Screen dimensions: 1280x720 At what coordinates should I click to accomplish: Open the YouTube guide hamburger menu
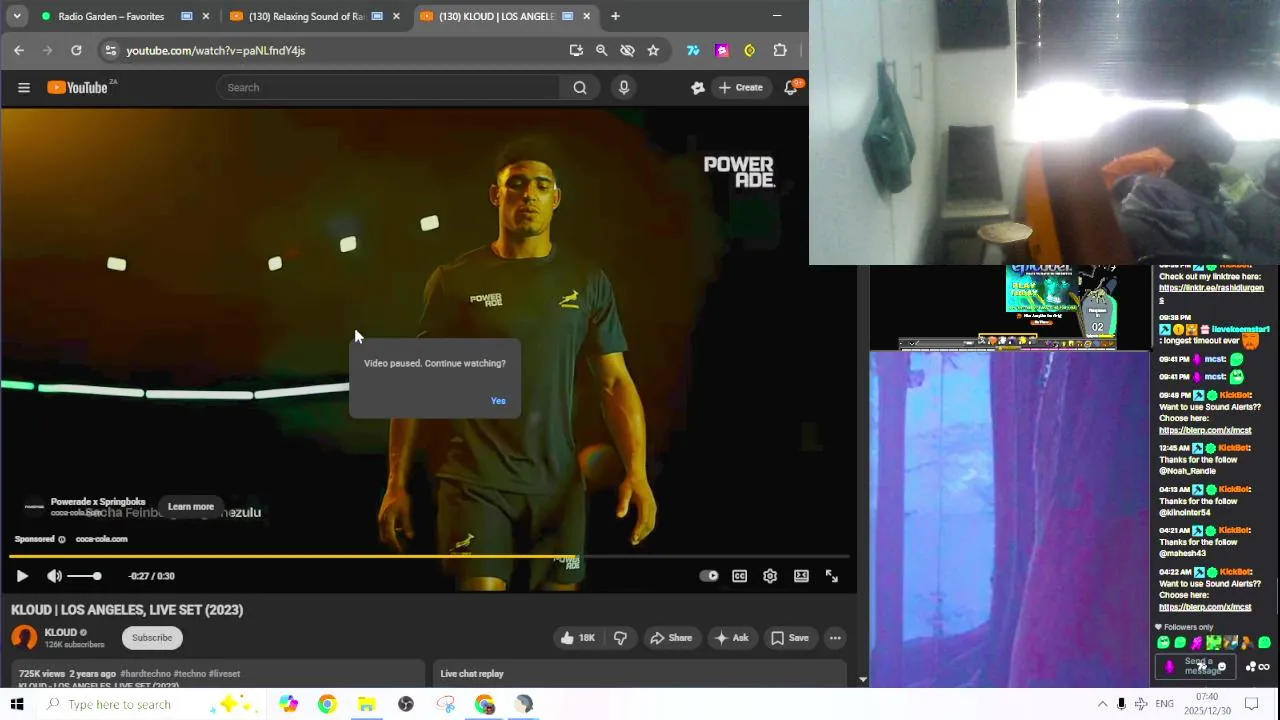[24, 88]
